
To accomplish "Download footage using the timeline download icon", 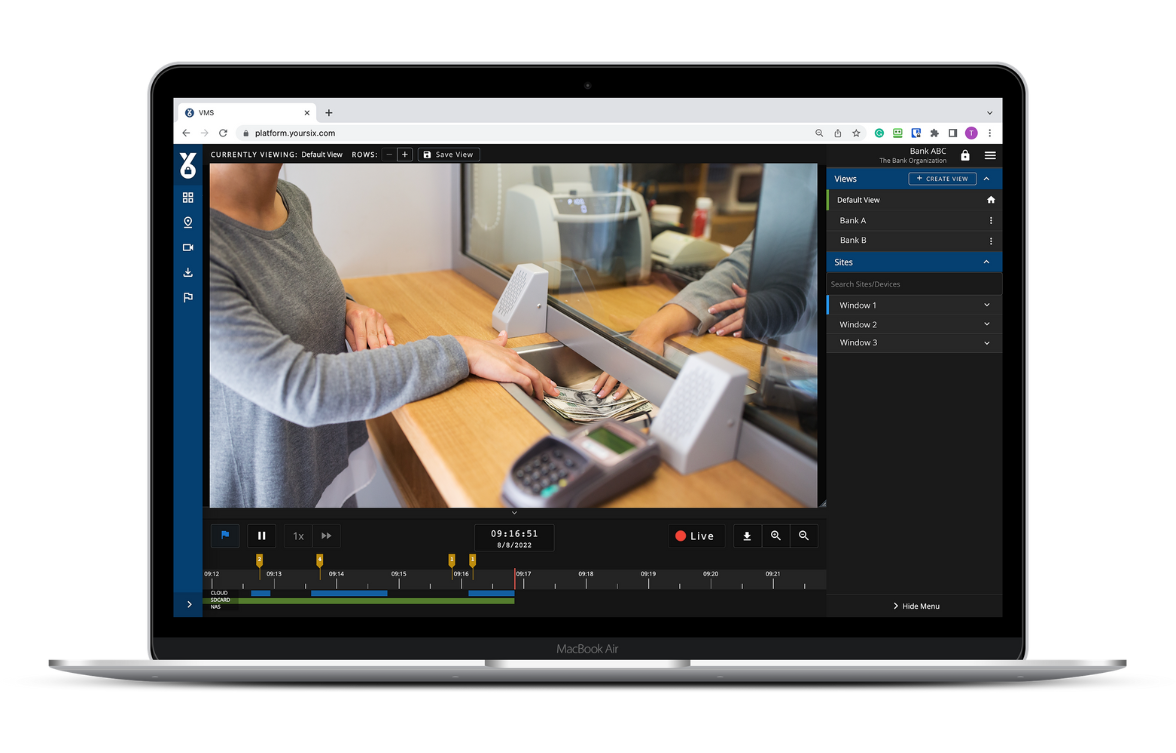I will point(747,536).
